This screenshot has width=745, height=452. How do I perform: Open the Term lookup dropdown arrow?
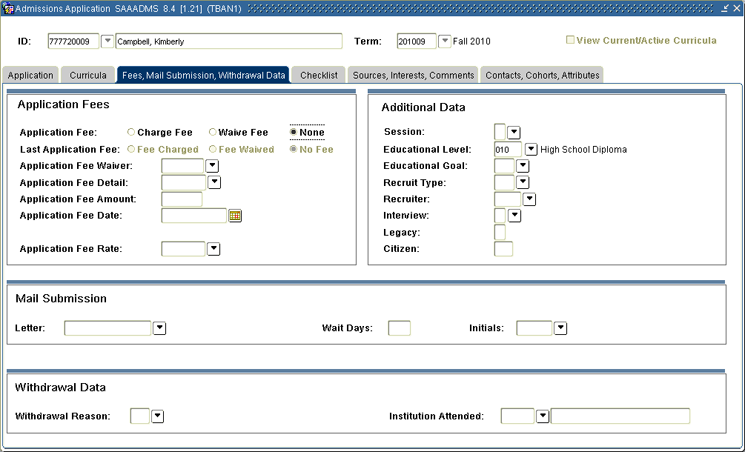444,41
